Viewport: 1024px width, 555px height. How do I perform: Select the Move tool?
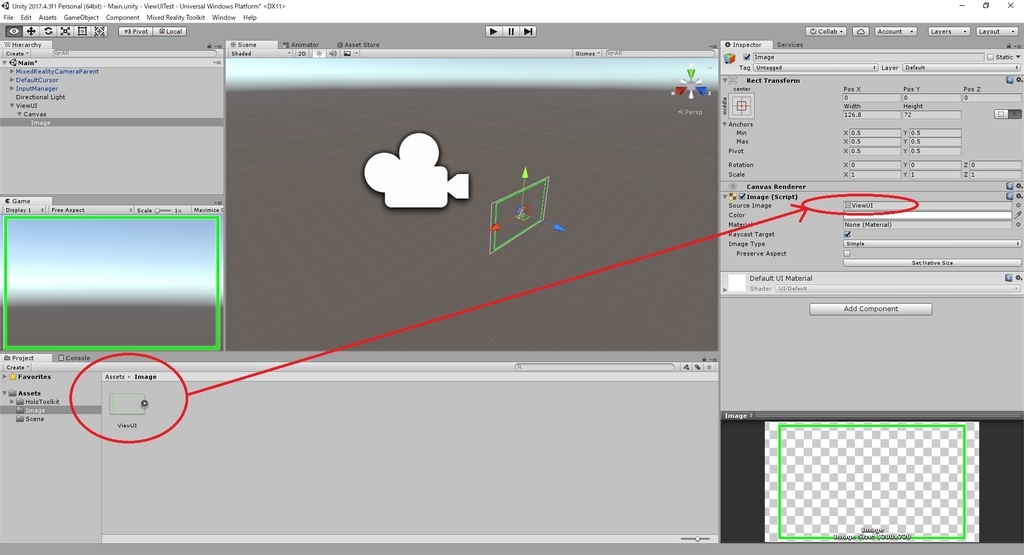31,31
